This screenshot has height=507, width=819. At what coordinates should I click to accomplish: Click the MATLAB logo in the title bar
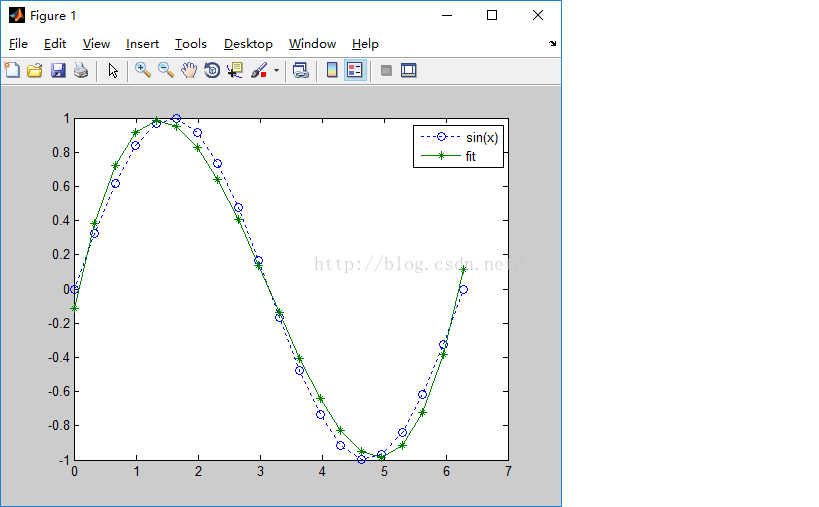[16, 15]
